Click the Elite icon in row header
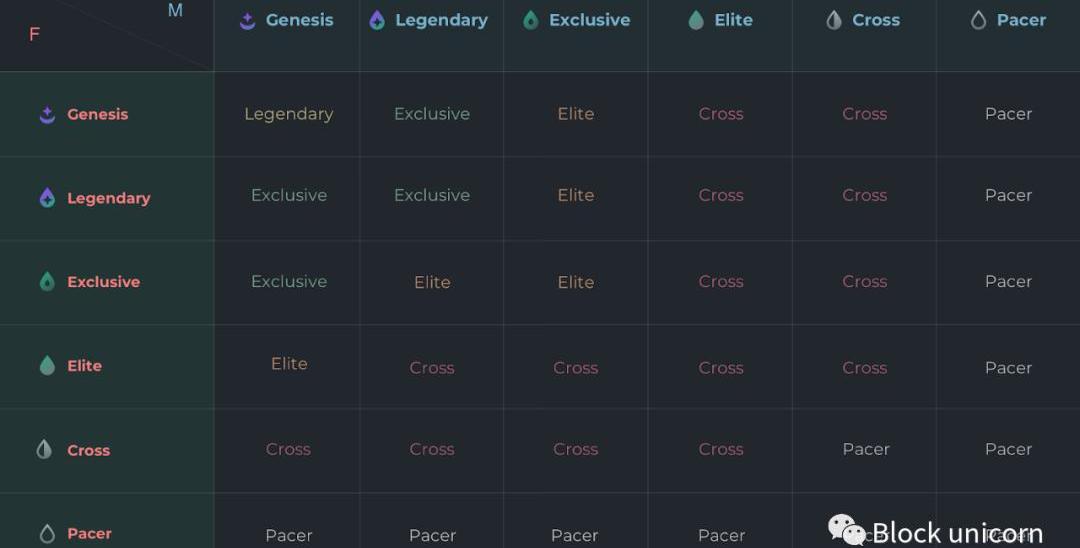 pyautogui.click(x=47, y=365)
